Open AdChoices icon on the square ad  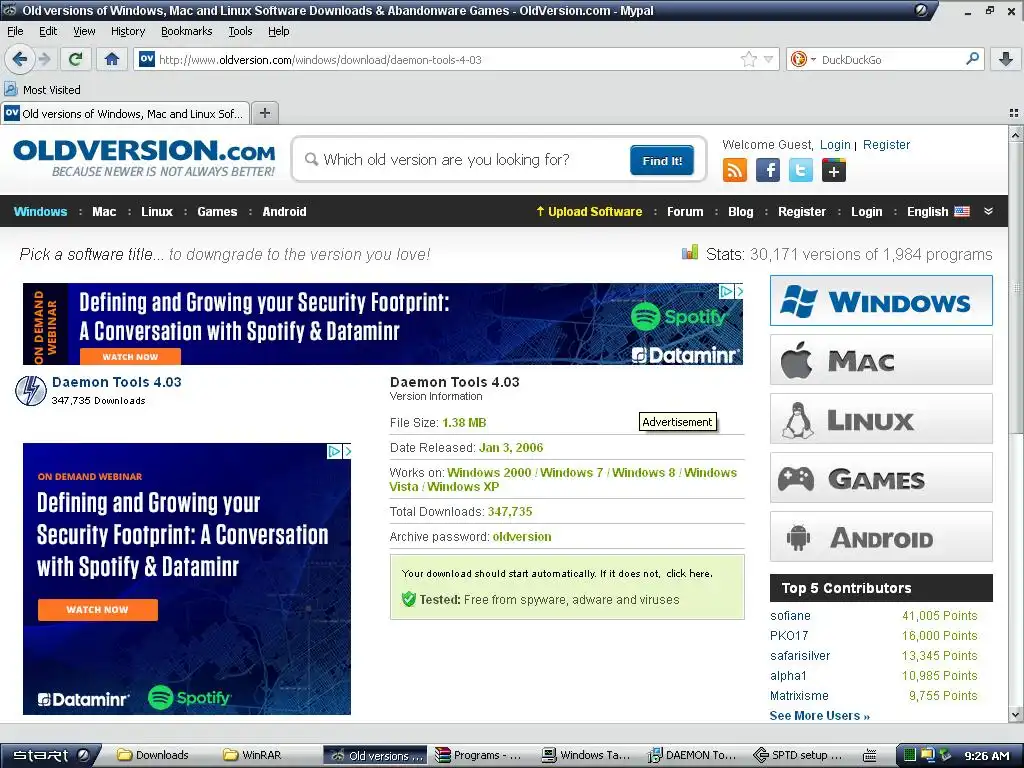point(334,451)
